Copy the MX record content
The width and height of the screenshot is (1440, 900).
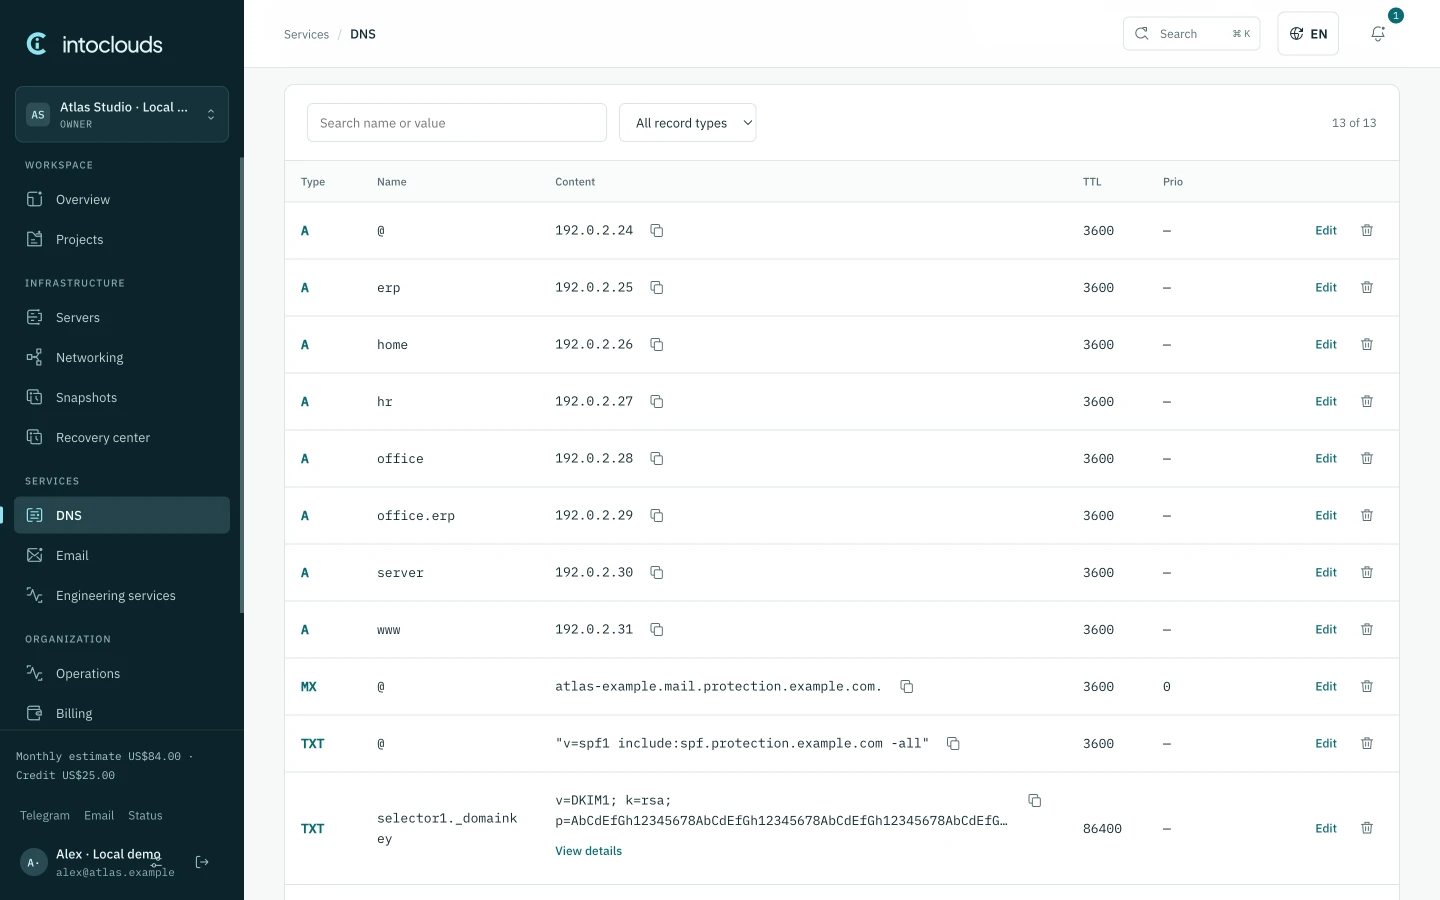[x=907, y=687]
